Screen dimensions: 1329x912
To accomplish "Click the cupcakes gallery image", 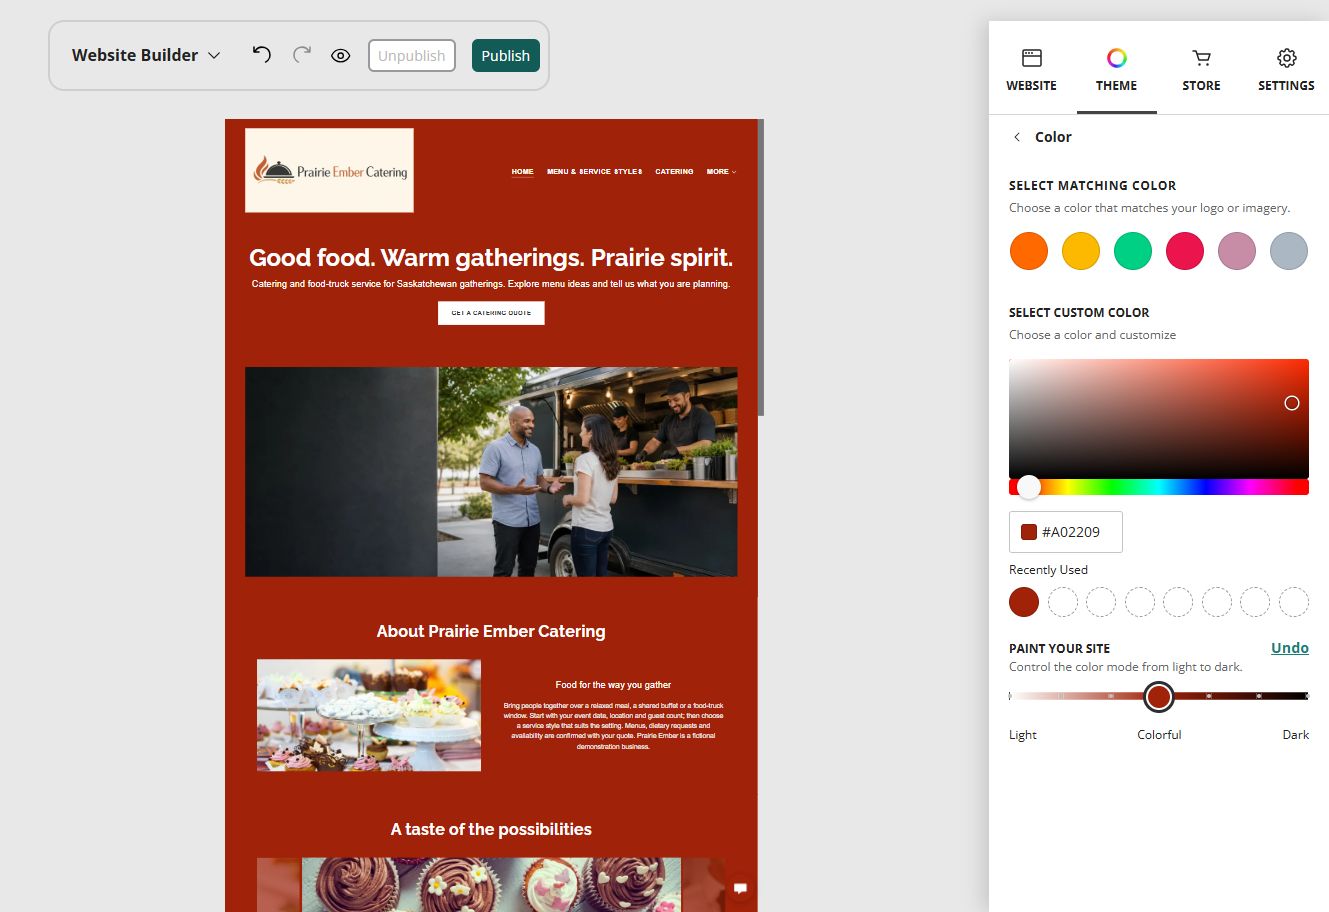I will (x=491, y=884).
